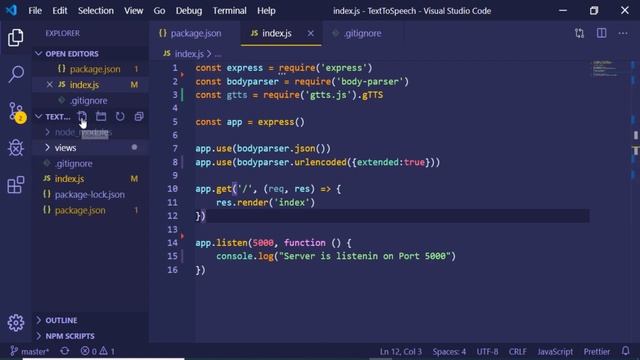Refresh the explorer file tree
The width and height of the screenshot is (640, 360).
[120, 117]
